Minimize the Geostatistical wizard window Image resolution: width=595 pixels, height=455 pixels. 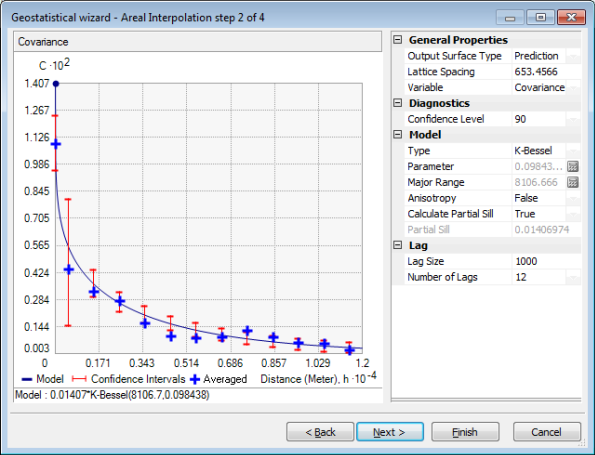[x=510, y=17]
